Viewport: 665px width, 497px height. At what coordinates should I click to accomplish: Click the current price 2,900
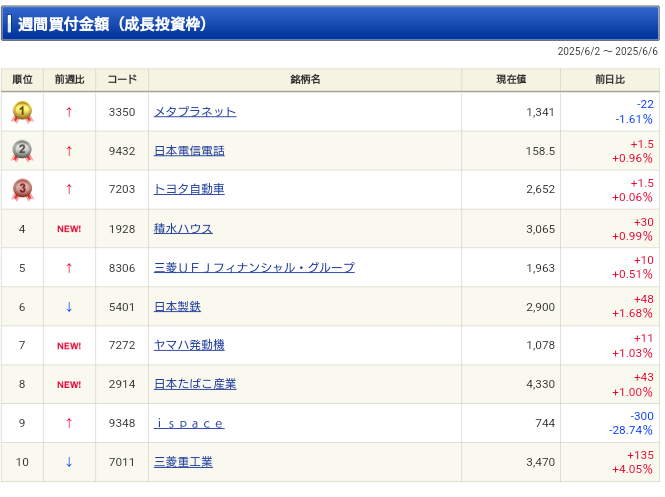click(540, 307)
